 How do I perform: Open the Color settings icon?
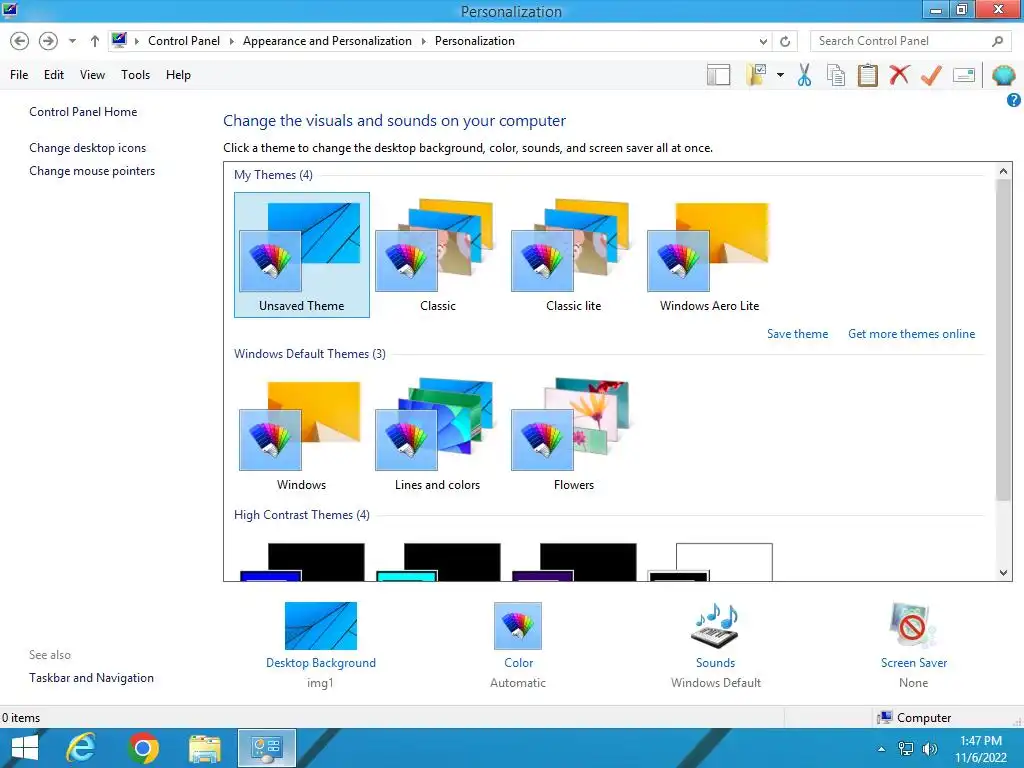[518, 626]
